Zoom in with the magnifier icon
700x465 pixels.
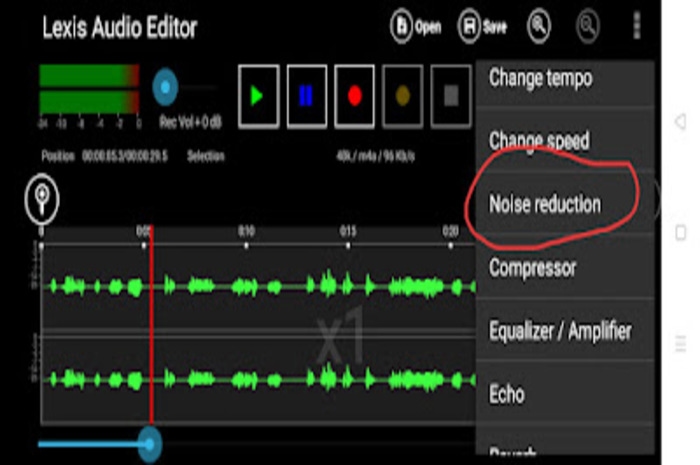pos(539,26)
